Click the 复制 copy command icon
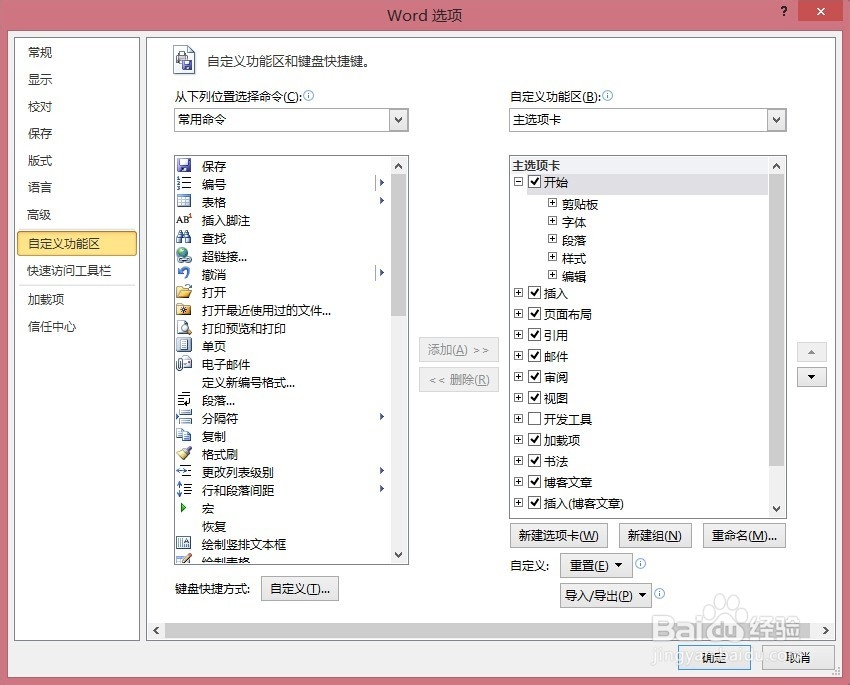Screen dimensions: 850x685 point(184,435)
